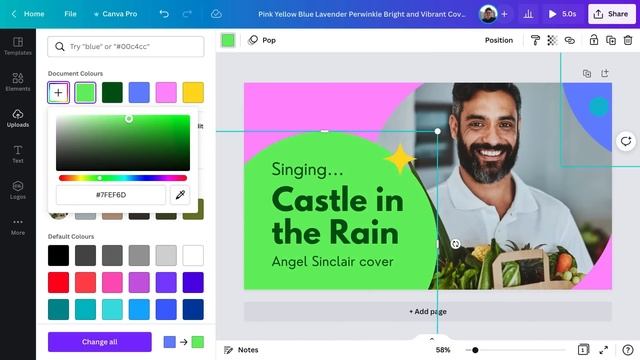
Task: Select the Castle in the Rain heading
Action: click(337, 216)
